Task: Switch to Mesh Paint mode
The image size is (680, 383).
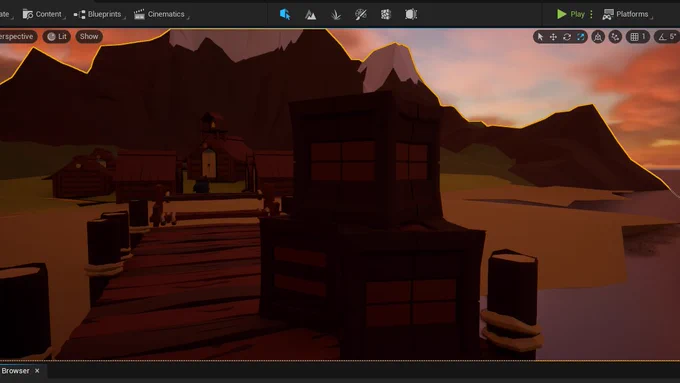Action: (360, 15)
